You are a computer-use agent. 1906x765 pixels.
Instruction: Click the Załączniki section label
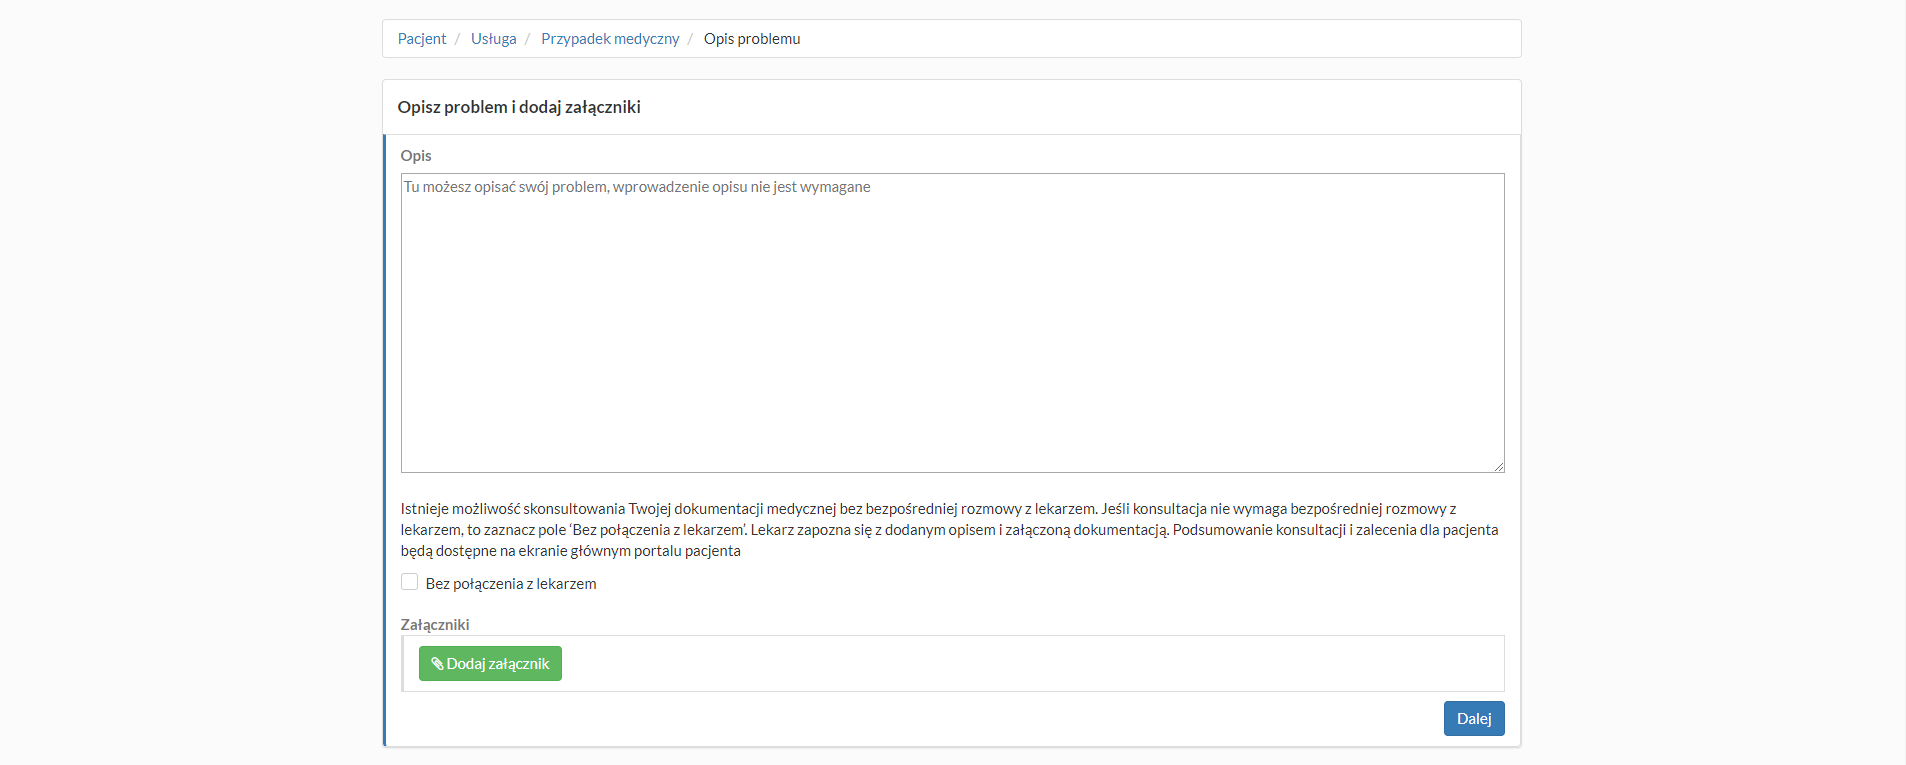[435, 625]
